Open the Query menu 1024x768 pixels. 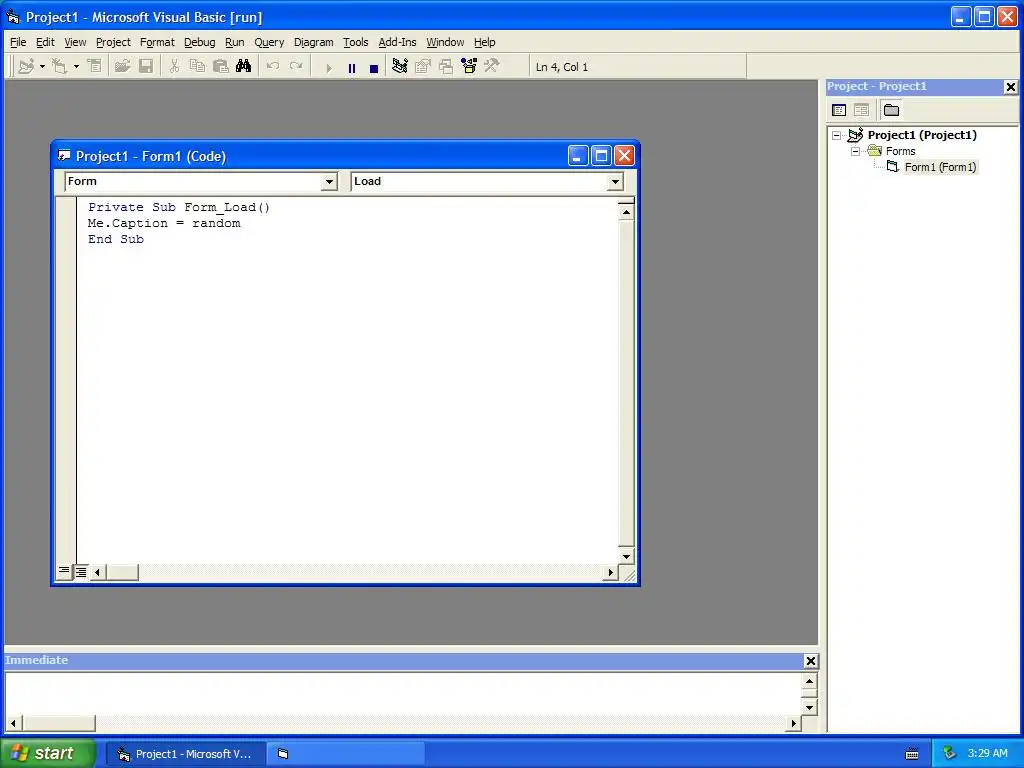click(x=269, y=42)
